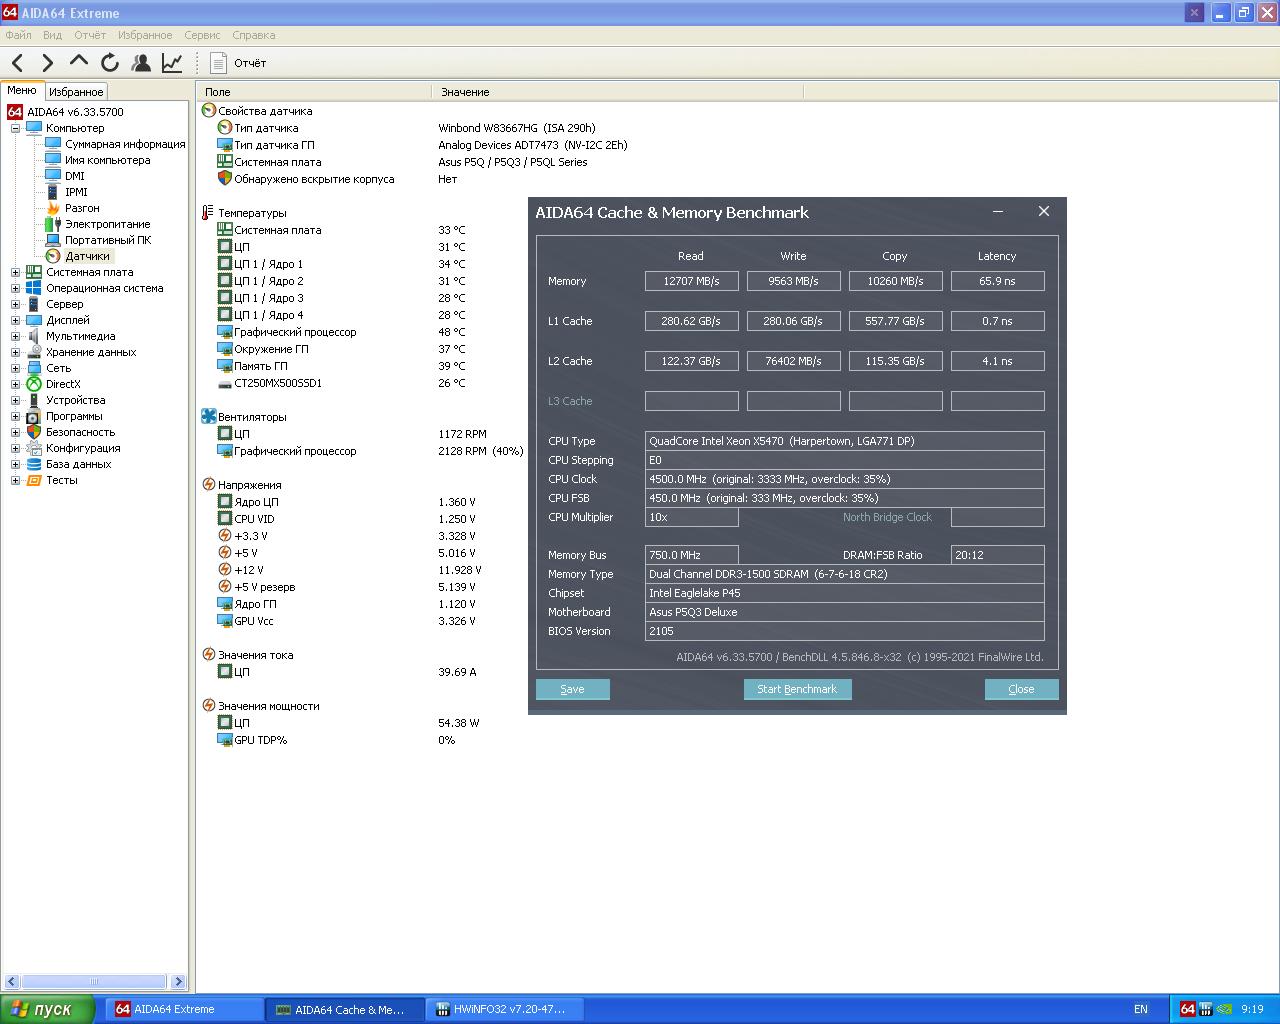This screenshot has width=1280, height=1024.
Task: Select the Датчики sensors tree item
Action: 88,256
